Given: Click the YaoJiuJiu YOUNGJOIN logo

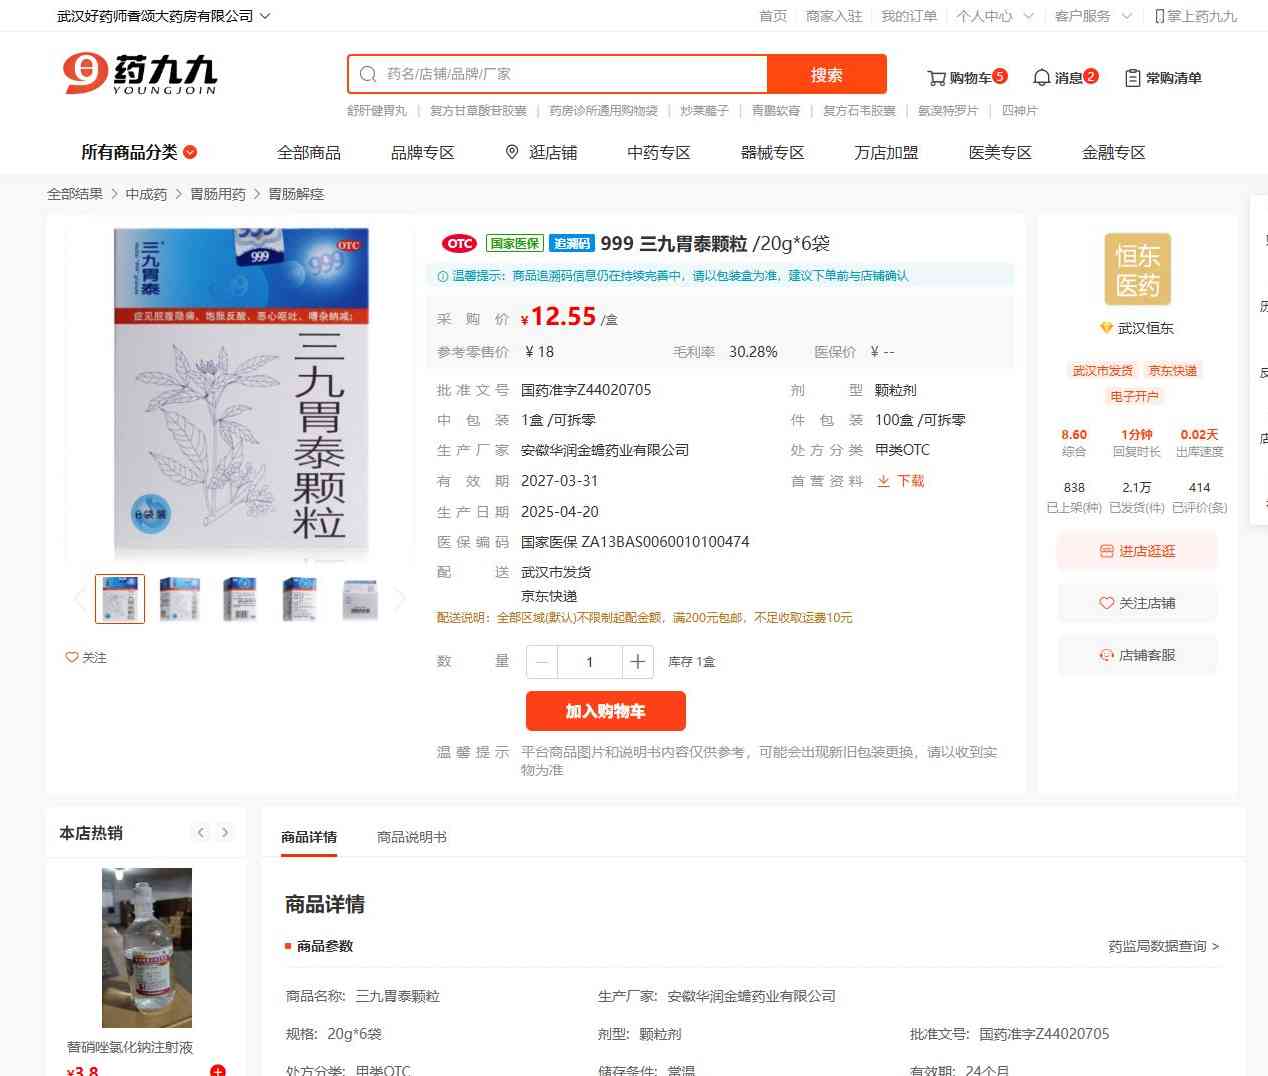Looking at the screenshot, I should click(139, 74).
